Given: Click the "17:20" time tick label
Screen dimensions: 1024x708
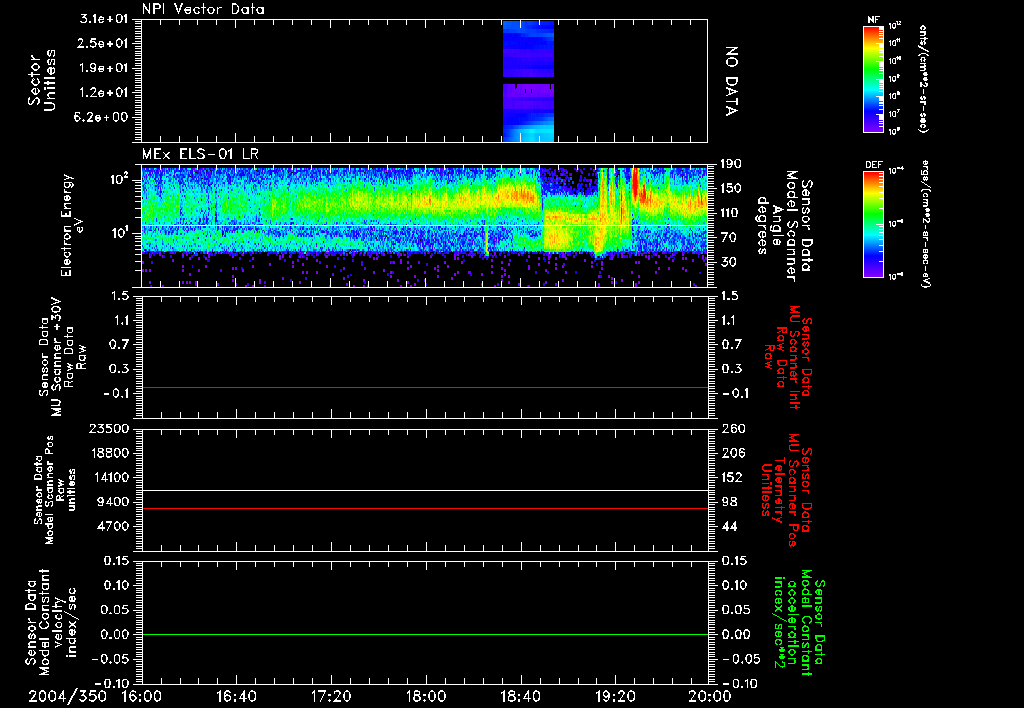Looking at the screenshot, I should 331,697.
